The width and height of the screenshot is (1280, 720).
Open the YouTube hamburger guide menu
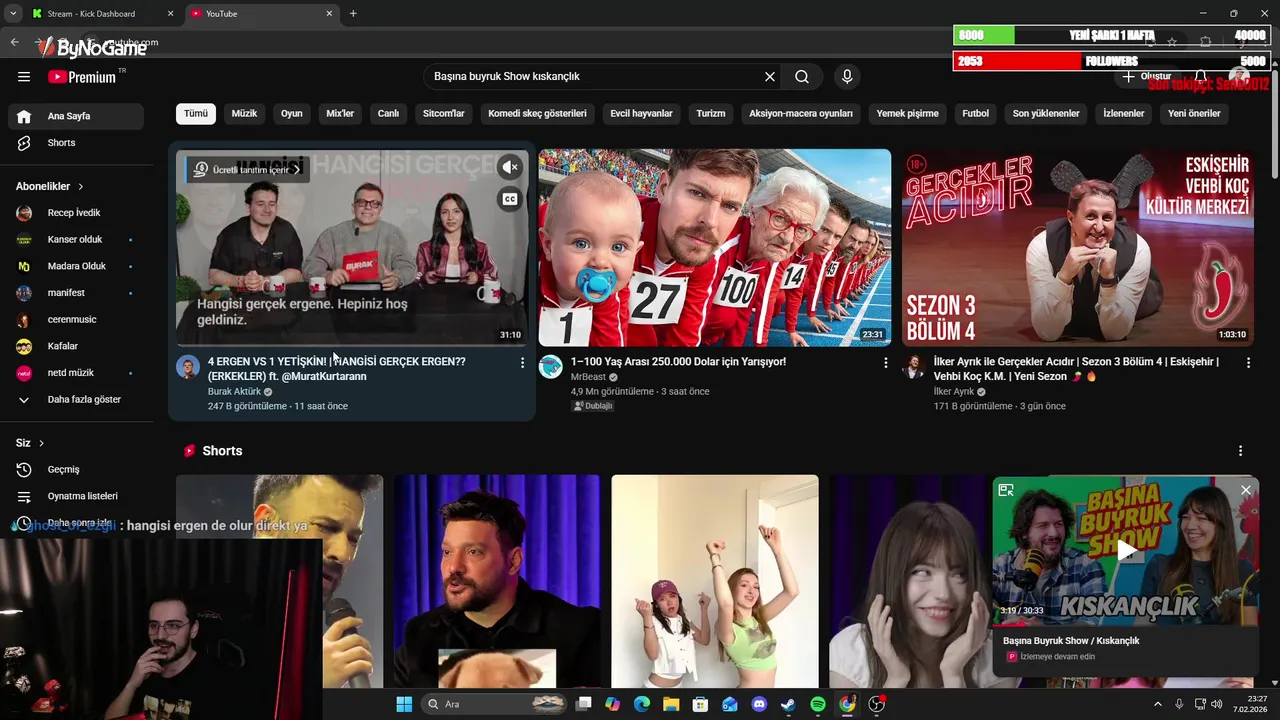(x=24, y=77)
